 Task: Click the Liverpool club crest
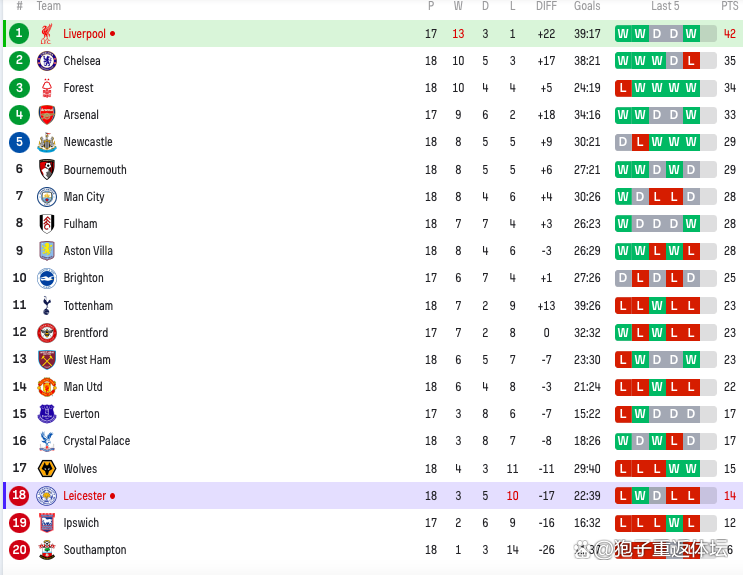point(46,34)
